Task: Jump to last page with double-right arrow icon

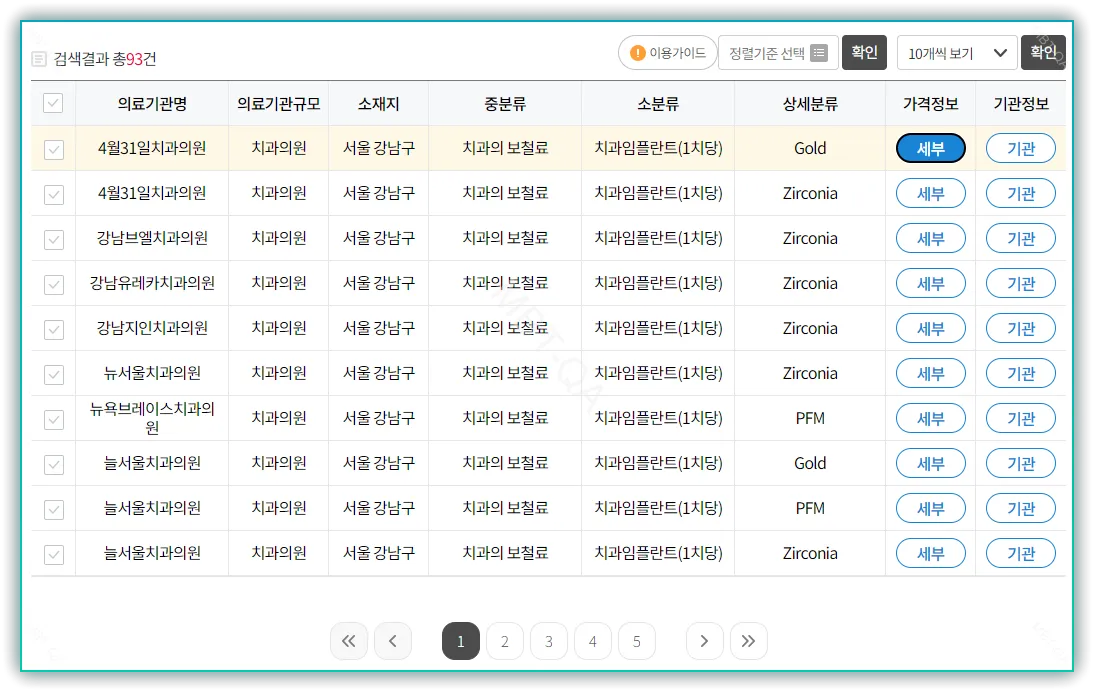Action: [x=749, y=641]
